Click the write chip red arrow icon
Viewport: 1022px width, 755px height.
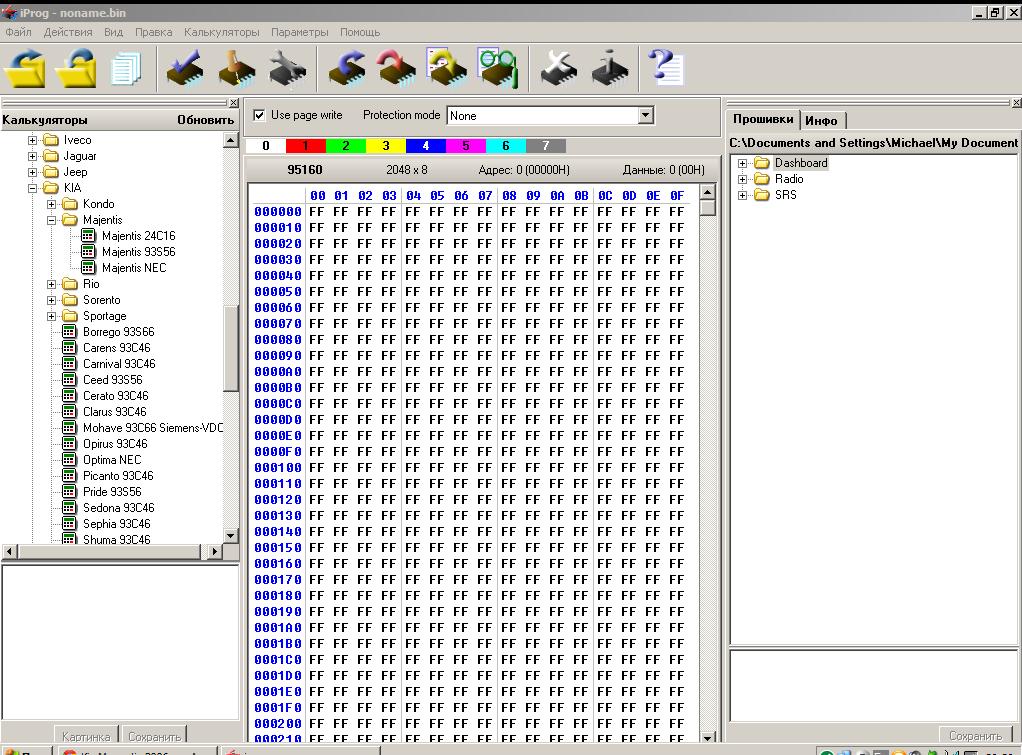397,69
